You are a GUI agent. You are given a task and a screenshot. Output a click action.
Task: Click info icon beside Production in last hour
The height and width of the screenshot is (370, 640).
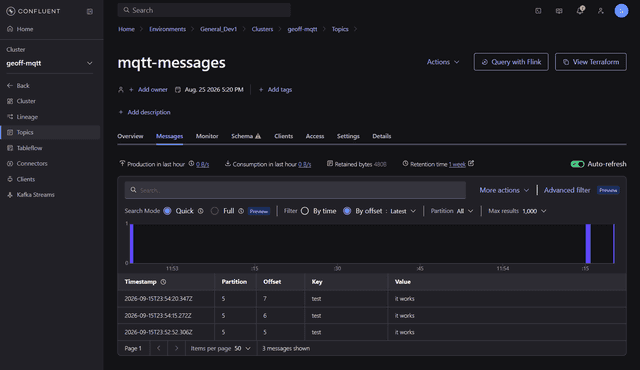191,164
